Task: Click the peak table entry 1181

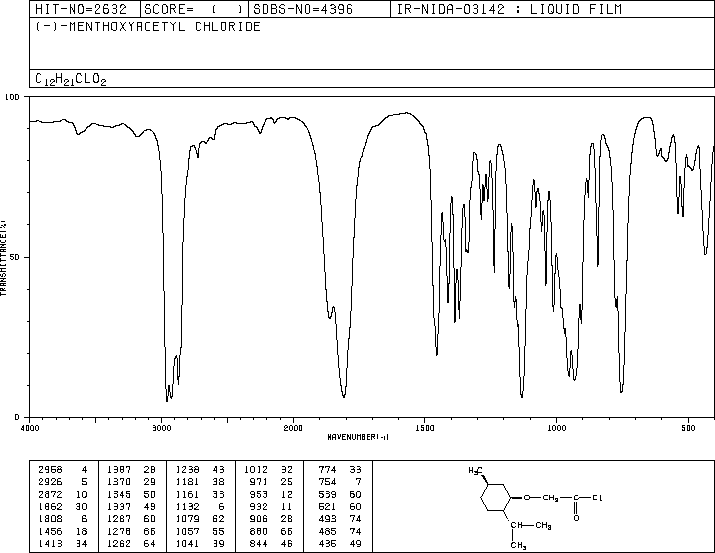Action: pos(187,481)
